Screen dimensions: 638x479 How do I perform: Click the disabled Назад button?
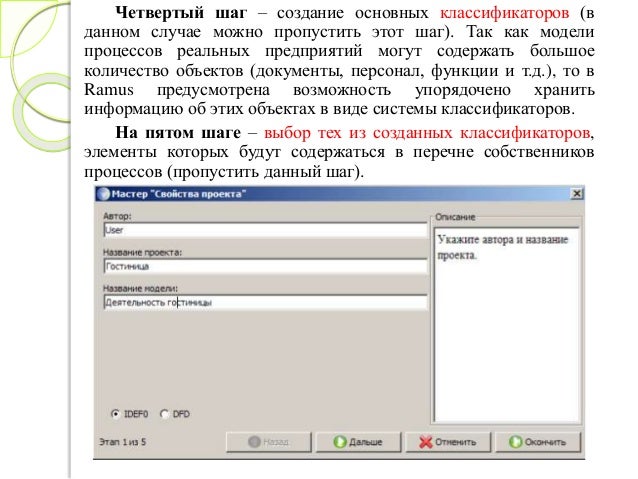click(269, 442)
